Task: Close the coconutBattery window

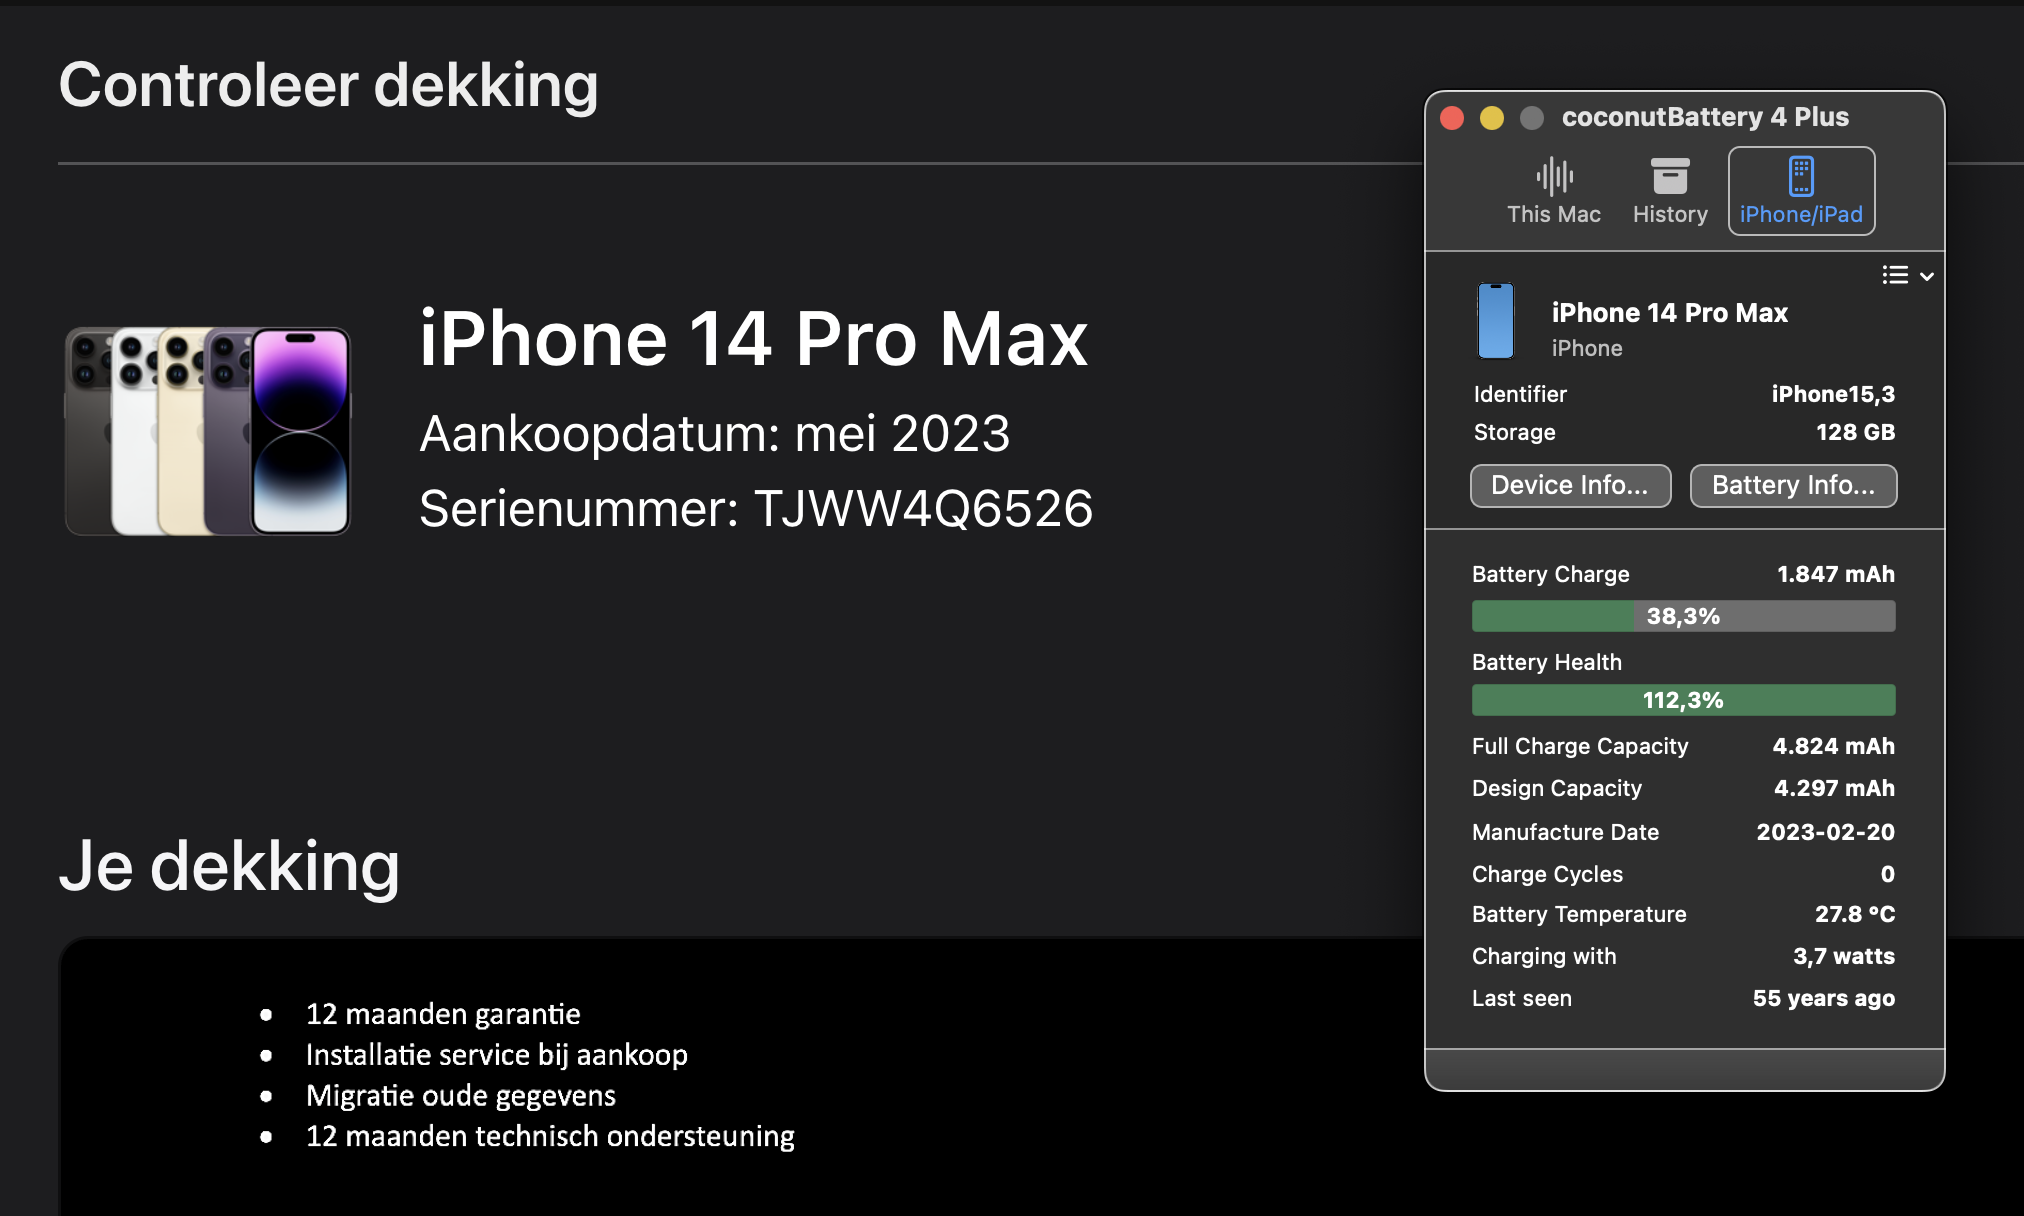Action: pos(1452,118)
